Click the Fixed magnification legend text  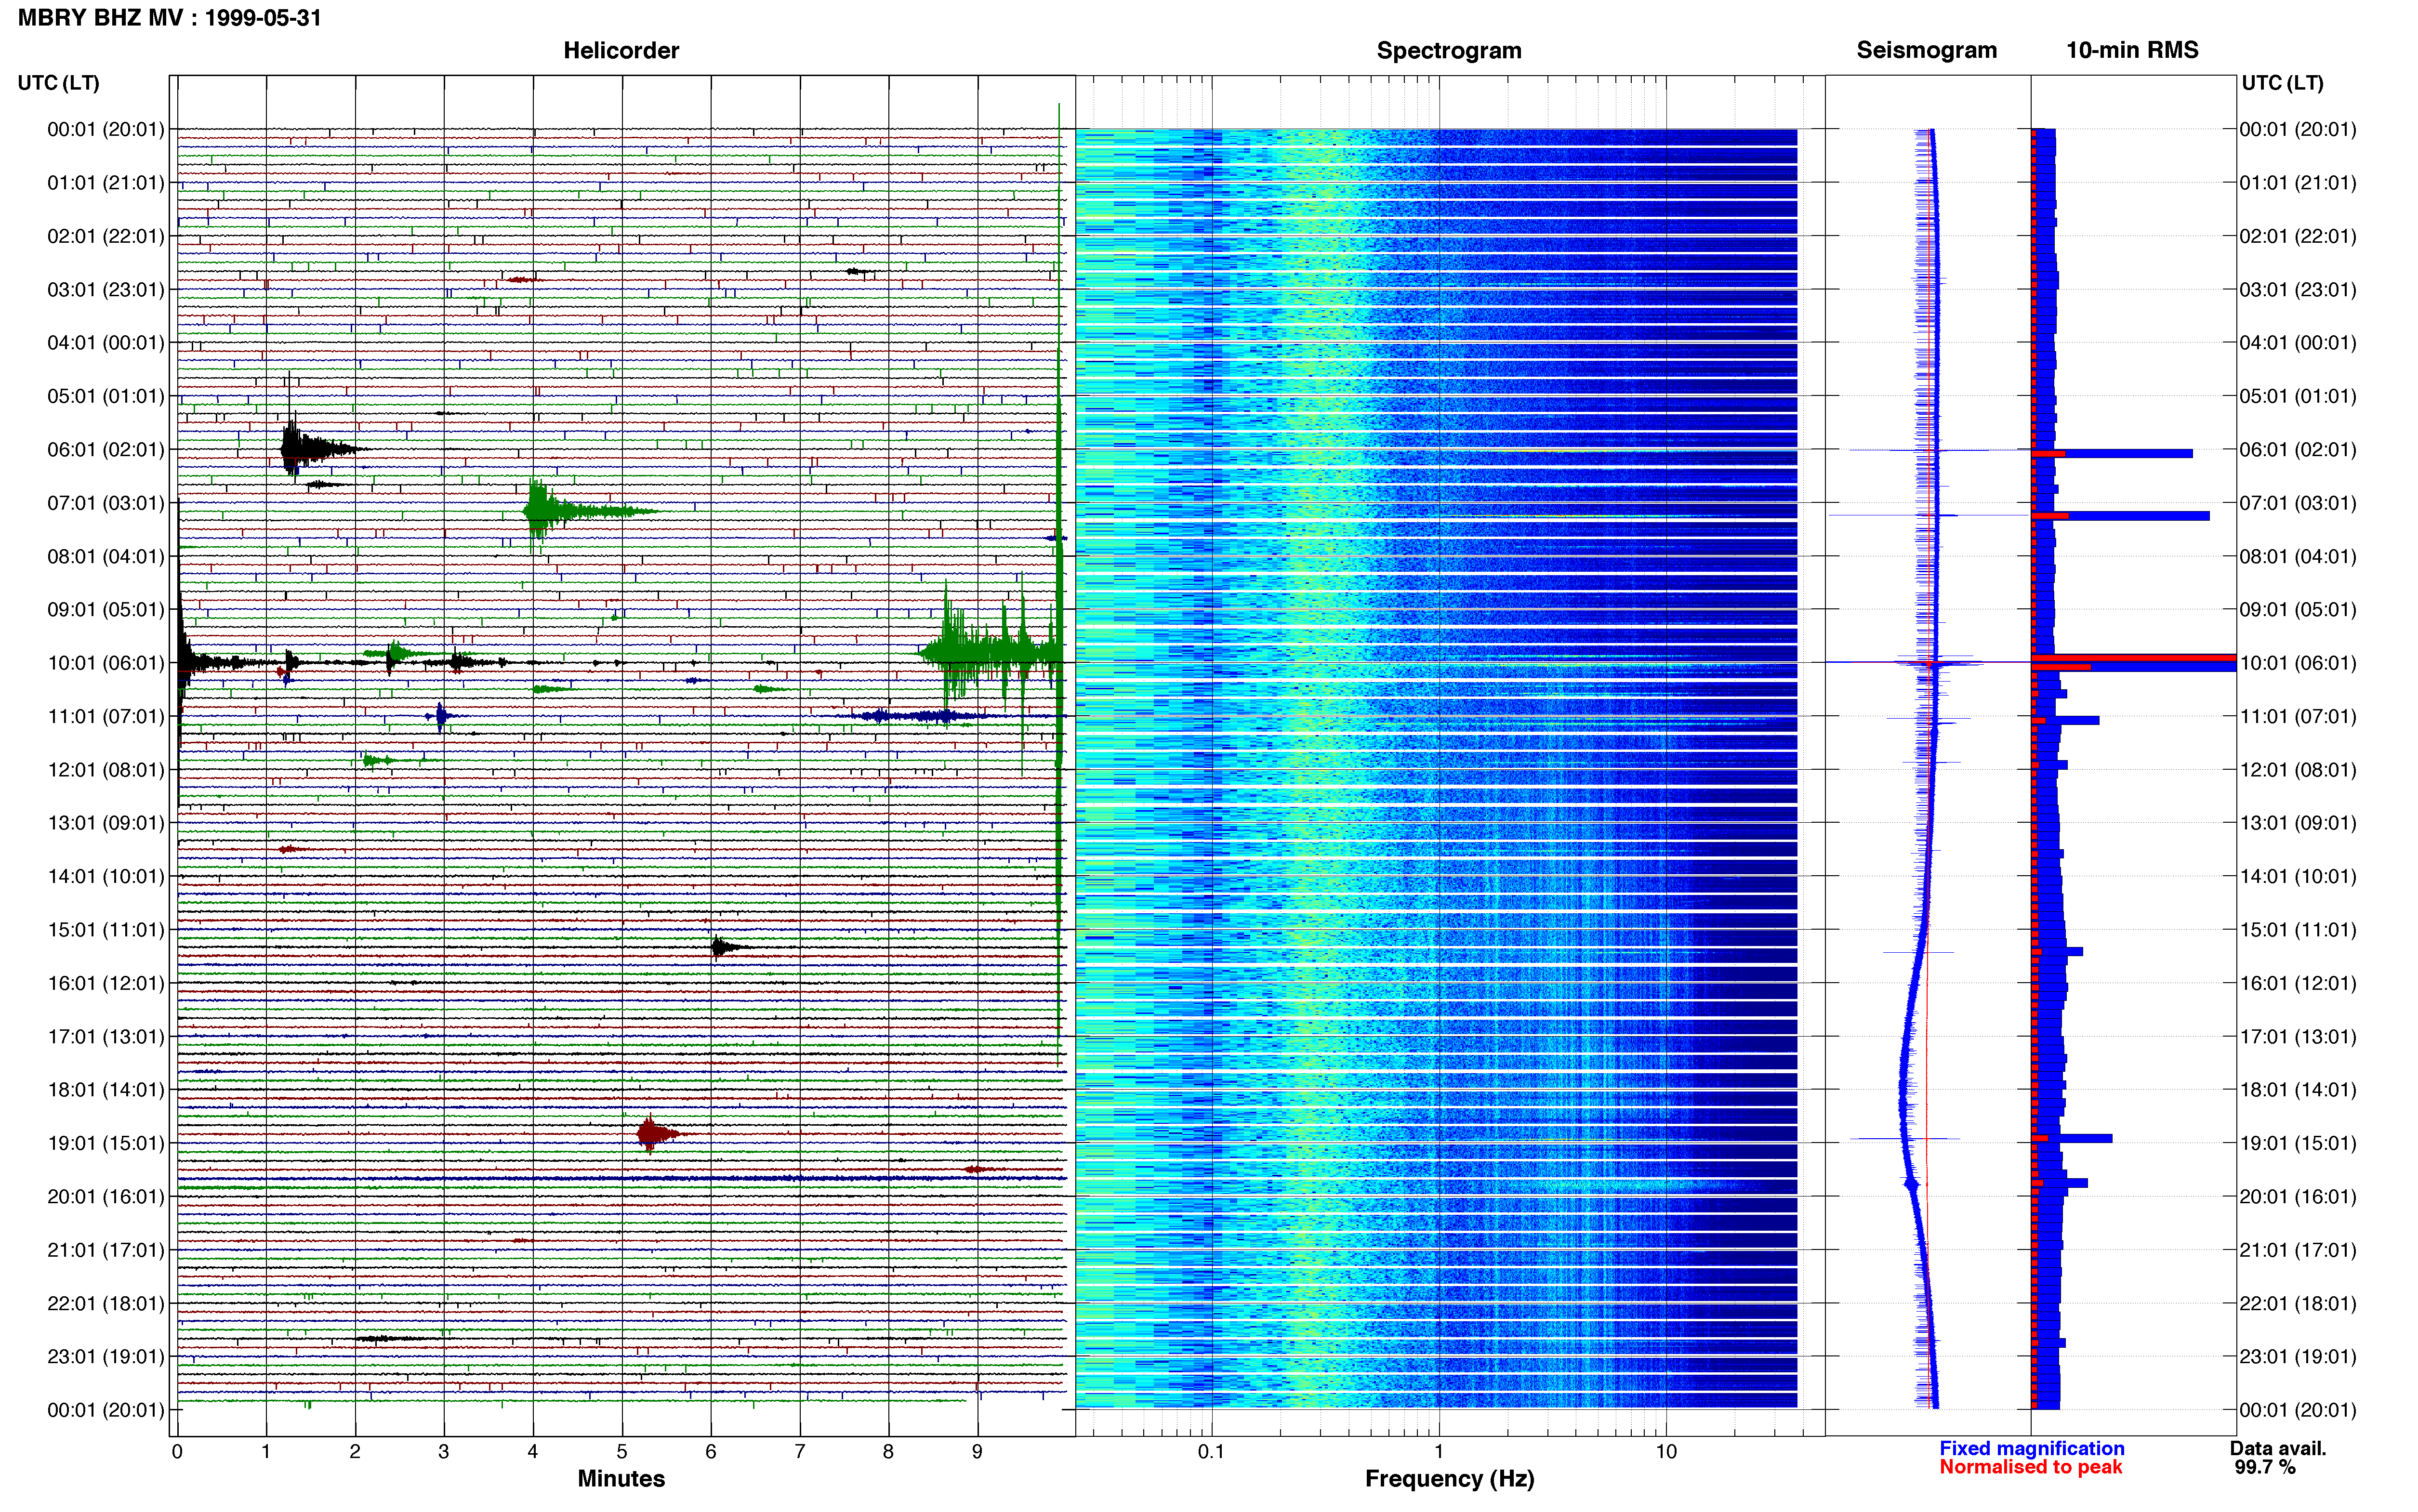[2031, 1448]
